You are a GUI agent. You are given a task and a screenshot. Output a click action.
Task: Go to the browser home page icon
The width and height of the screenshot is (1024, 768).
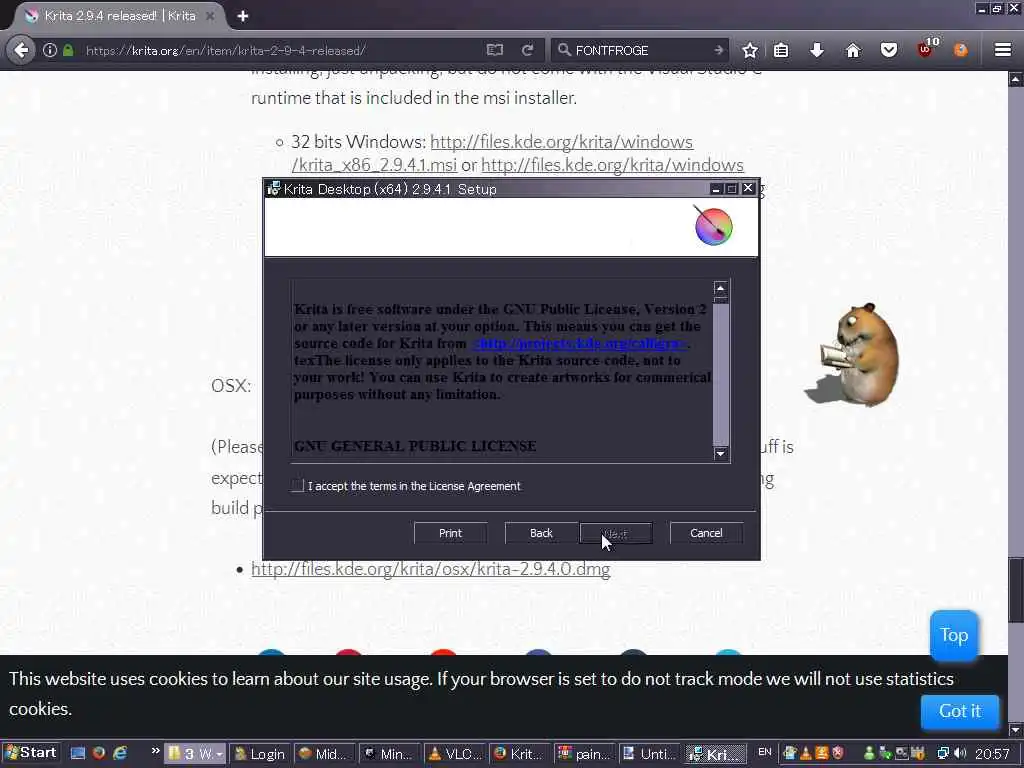point(853,50)
